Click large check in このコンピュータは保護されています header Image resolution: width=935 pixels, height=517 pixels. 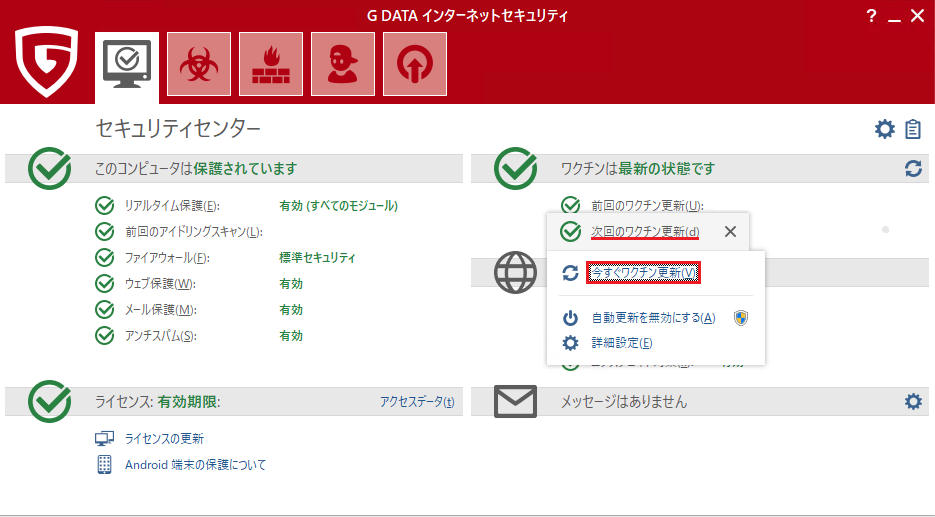(x=49, y=169)
